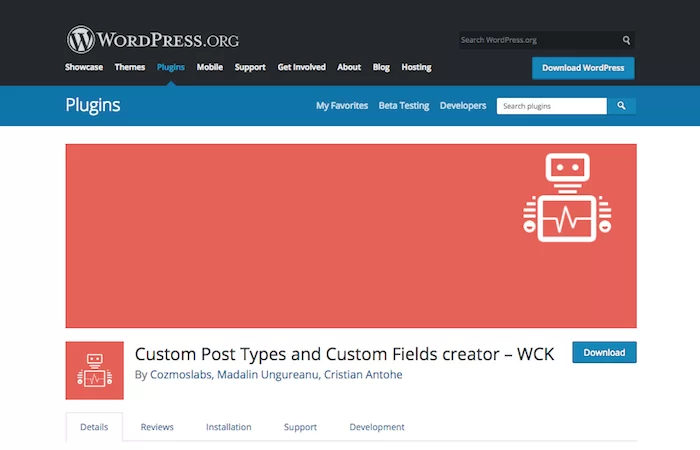Switch to the Support tab below plugin title
This screenshot has width=700, height=450.
(x=300, y=427)
